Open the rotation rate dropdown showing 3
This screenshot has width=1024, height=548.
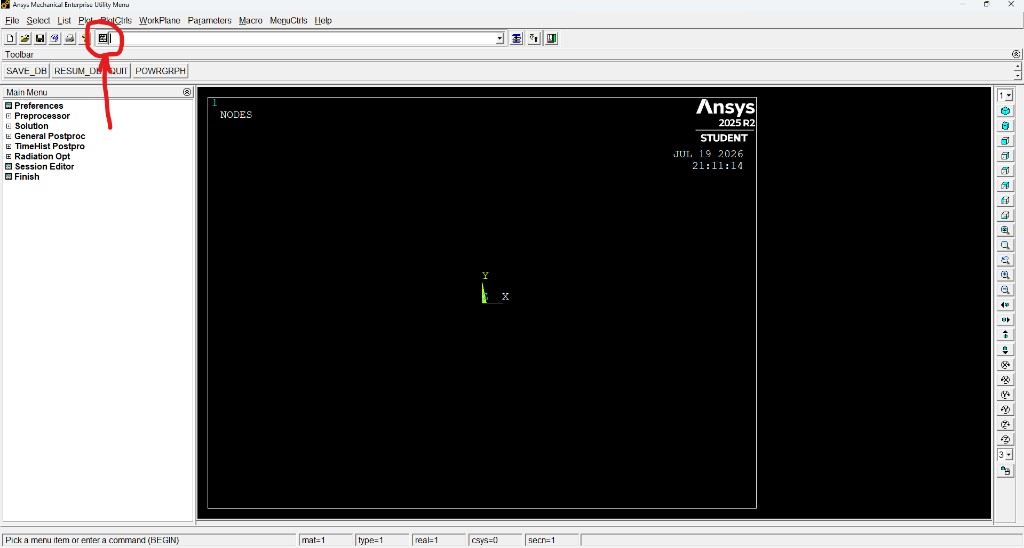pos(1005,455)
